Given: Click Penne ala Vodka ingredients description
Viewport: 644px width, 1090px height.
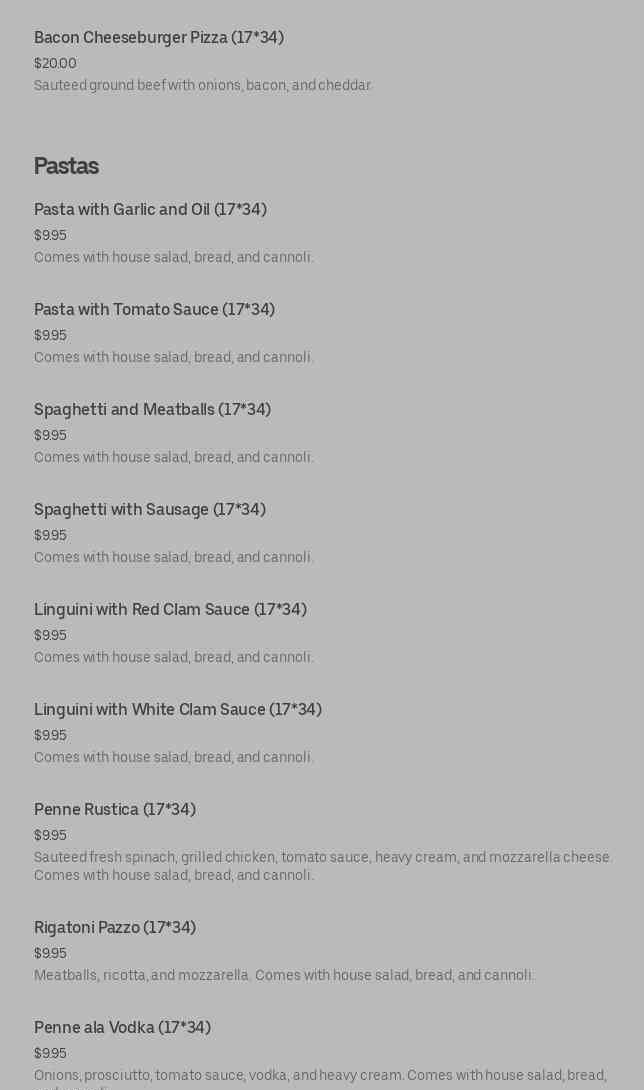Looking at the screenshot, I should 320,1076.
